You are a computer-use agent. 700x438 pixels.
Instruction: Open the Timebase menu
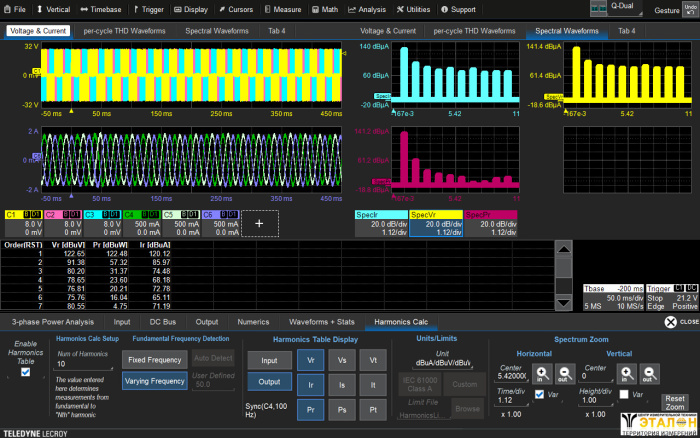(x=101, y=9)
